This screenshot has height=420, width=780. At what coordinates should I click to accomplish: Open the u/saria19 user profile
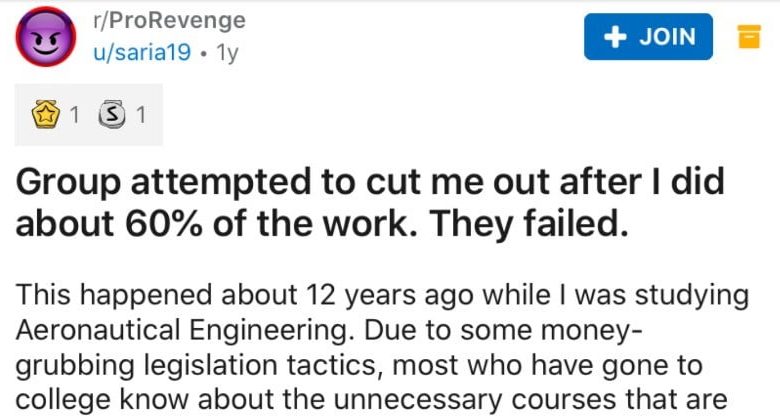click(x=144, y=51)
